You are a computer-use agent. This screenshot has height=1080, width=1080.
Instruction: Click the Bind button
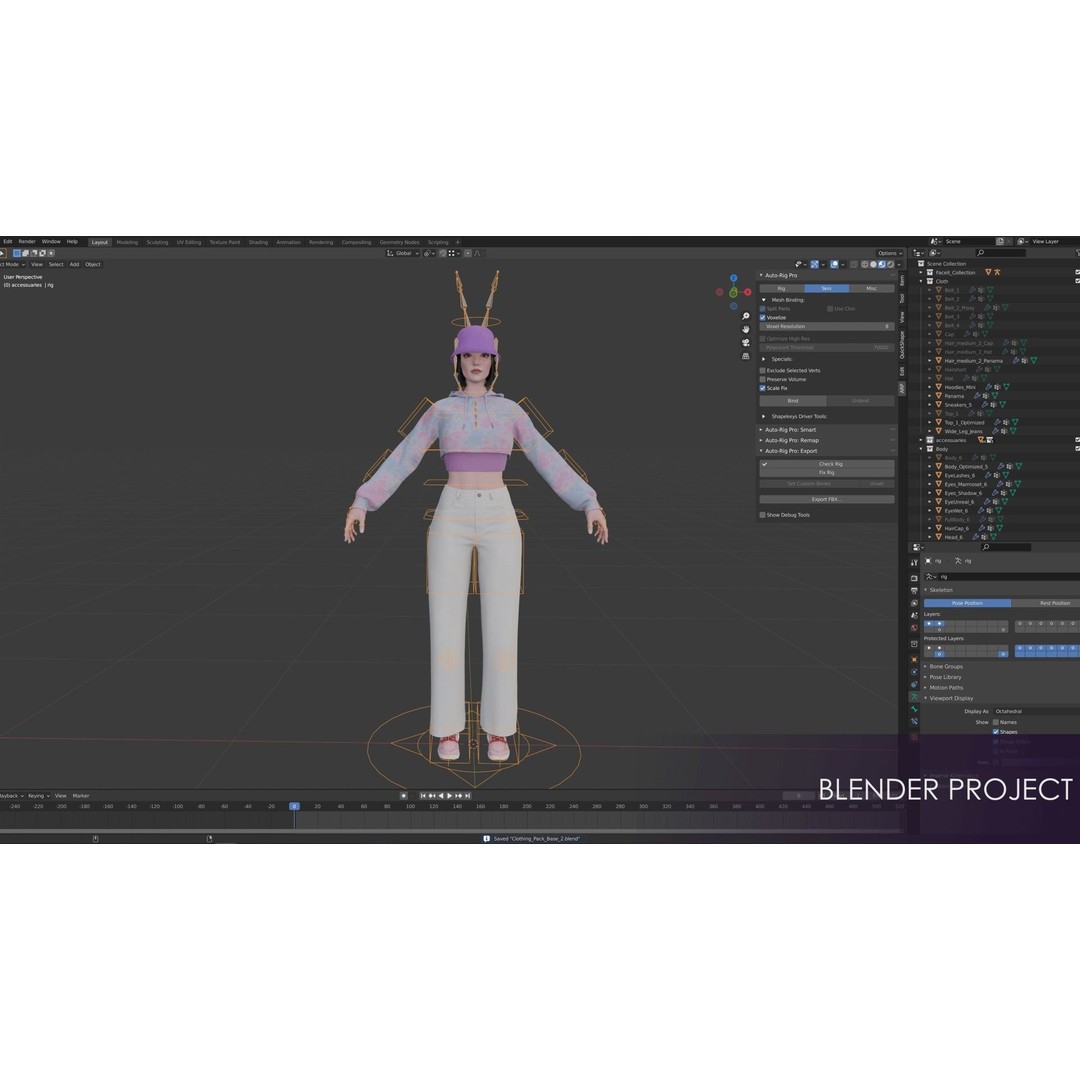[793, 401]
